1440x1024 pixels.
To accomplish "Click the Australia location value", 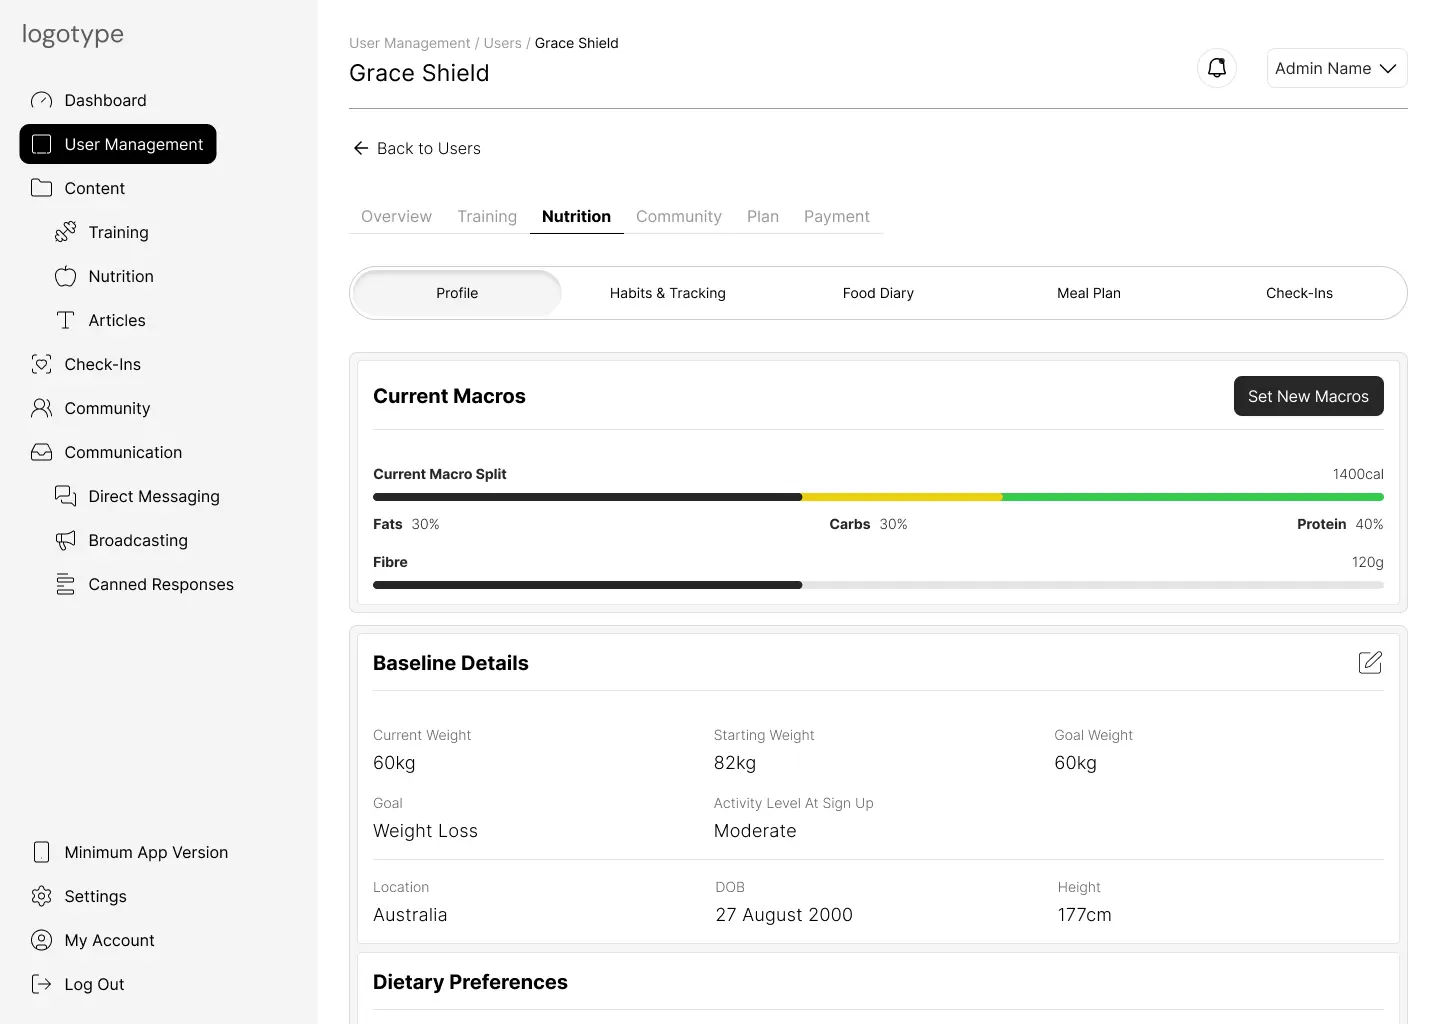I will tap(410, 915).
